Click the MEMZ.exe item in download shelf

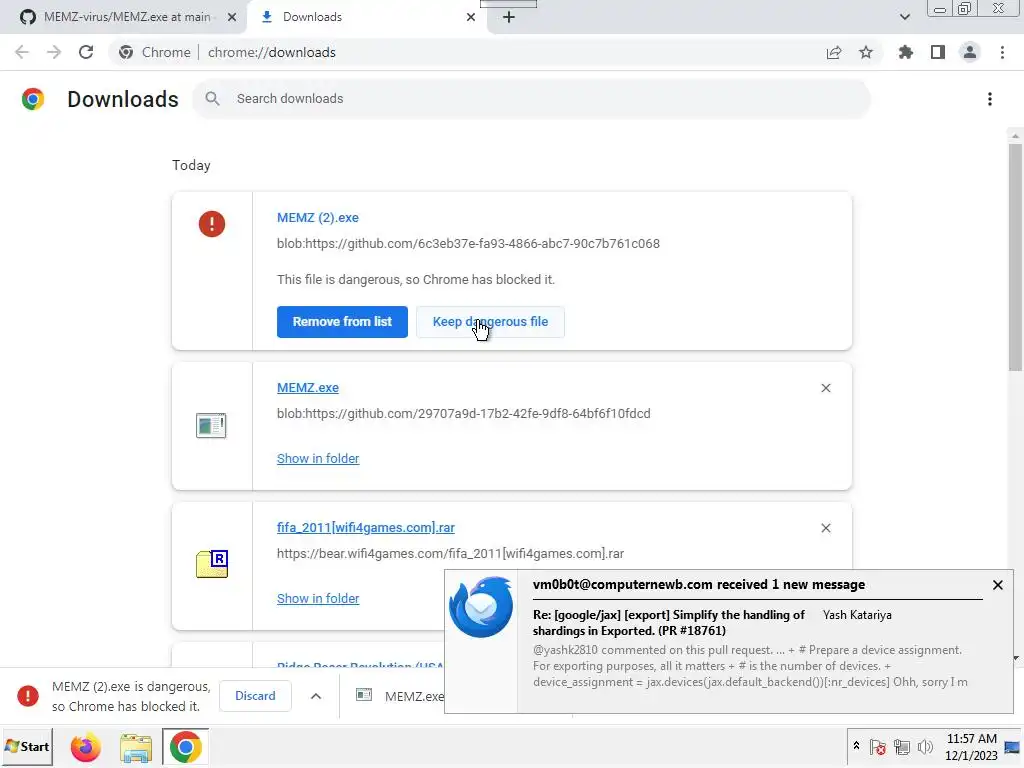point(400,696)
